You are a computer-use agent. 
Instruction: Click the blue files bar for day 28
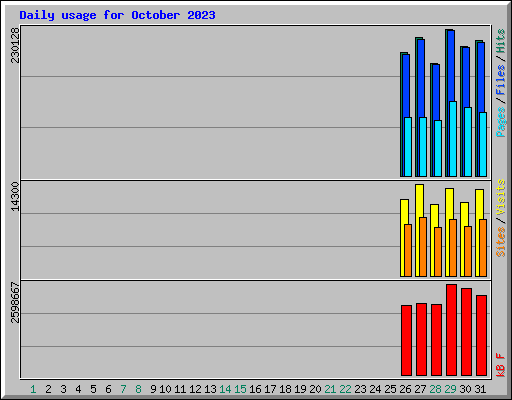pyautogui.click(x=436, y=92)
